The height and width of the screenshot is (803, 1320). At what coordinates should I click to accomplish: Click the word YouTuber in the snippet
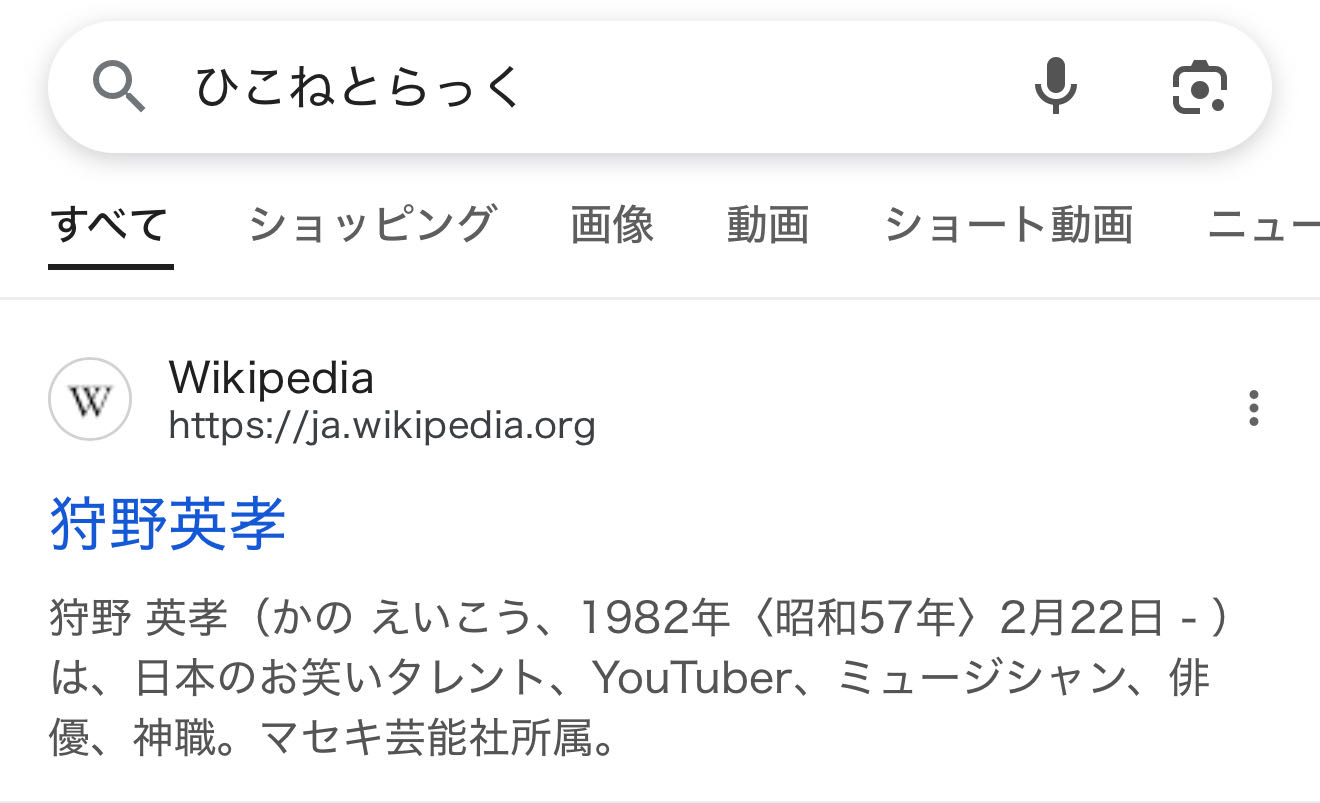(x=692, y=679)
